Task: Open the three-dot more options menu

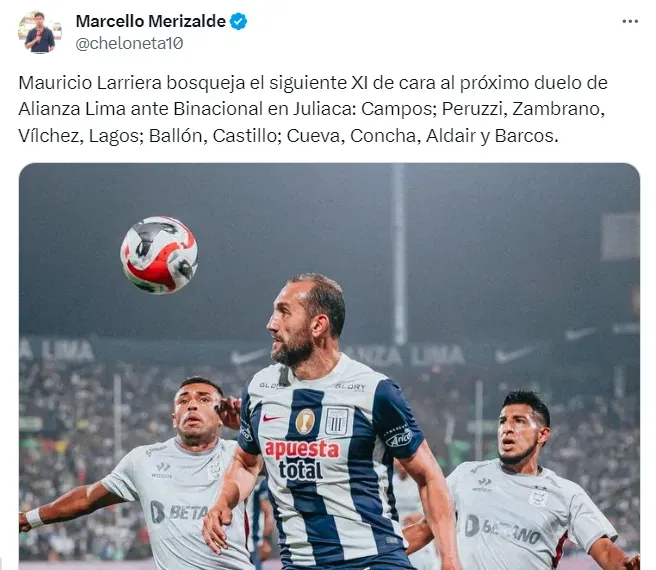Action: click(630, 21)
